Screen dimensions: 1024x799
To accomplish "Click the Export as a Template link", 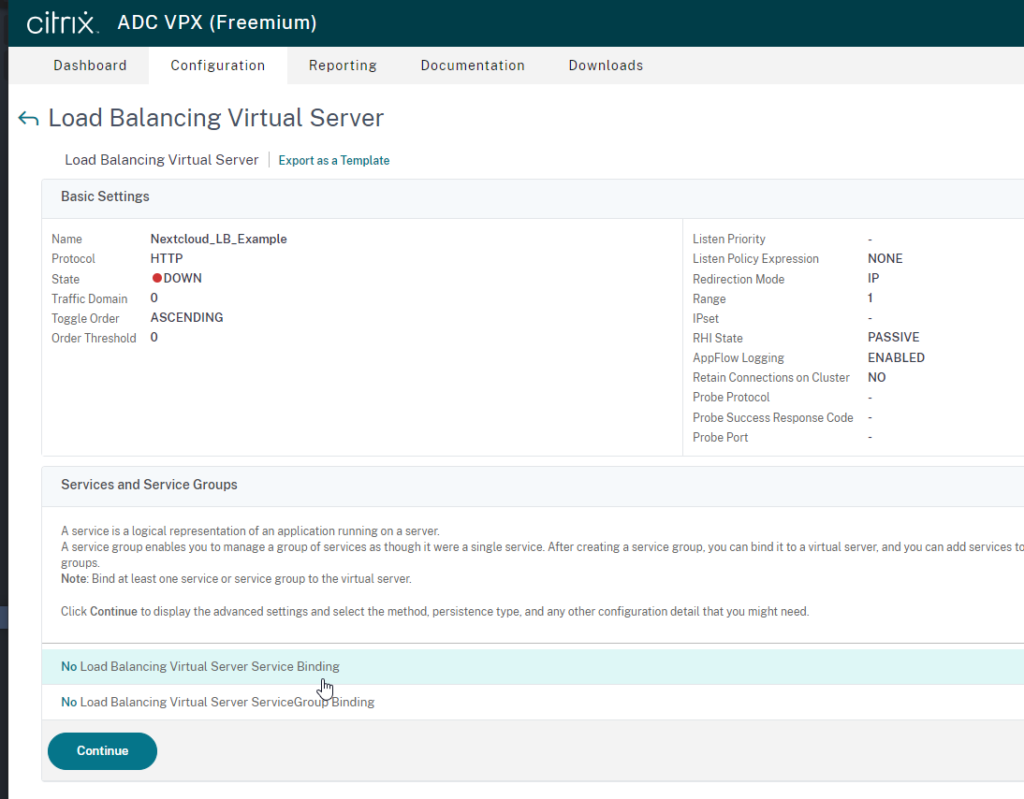I will pyautogui.click(x=334, y=160).
